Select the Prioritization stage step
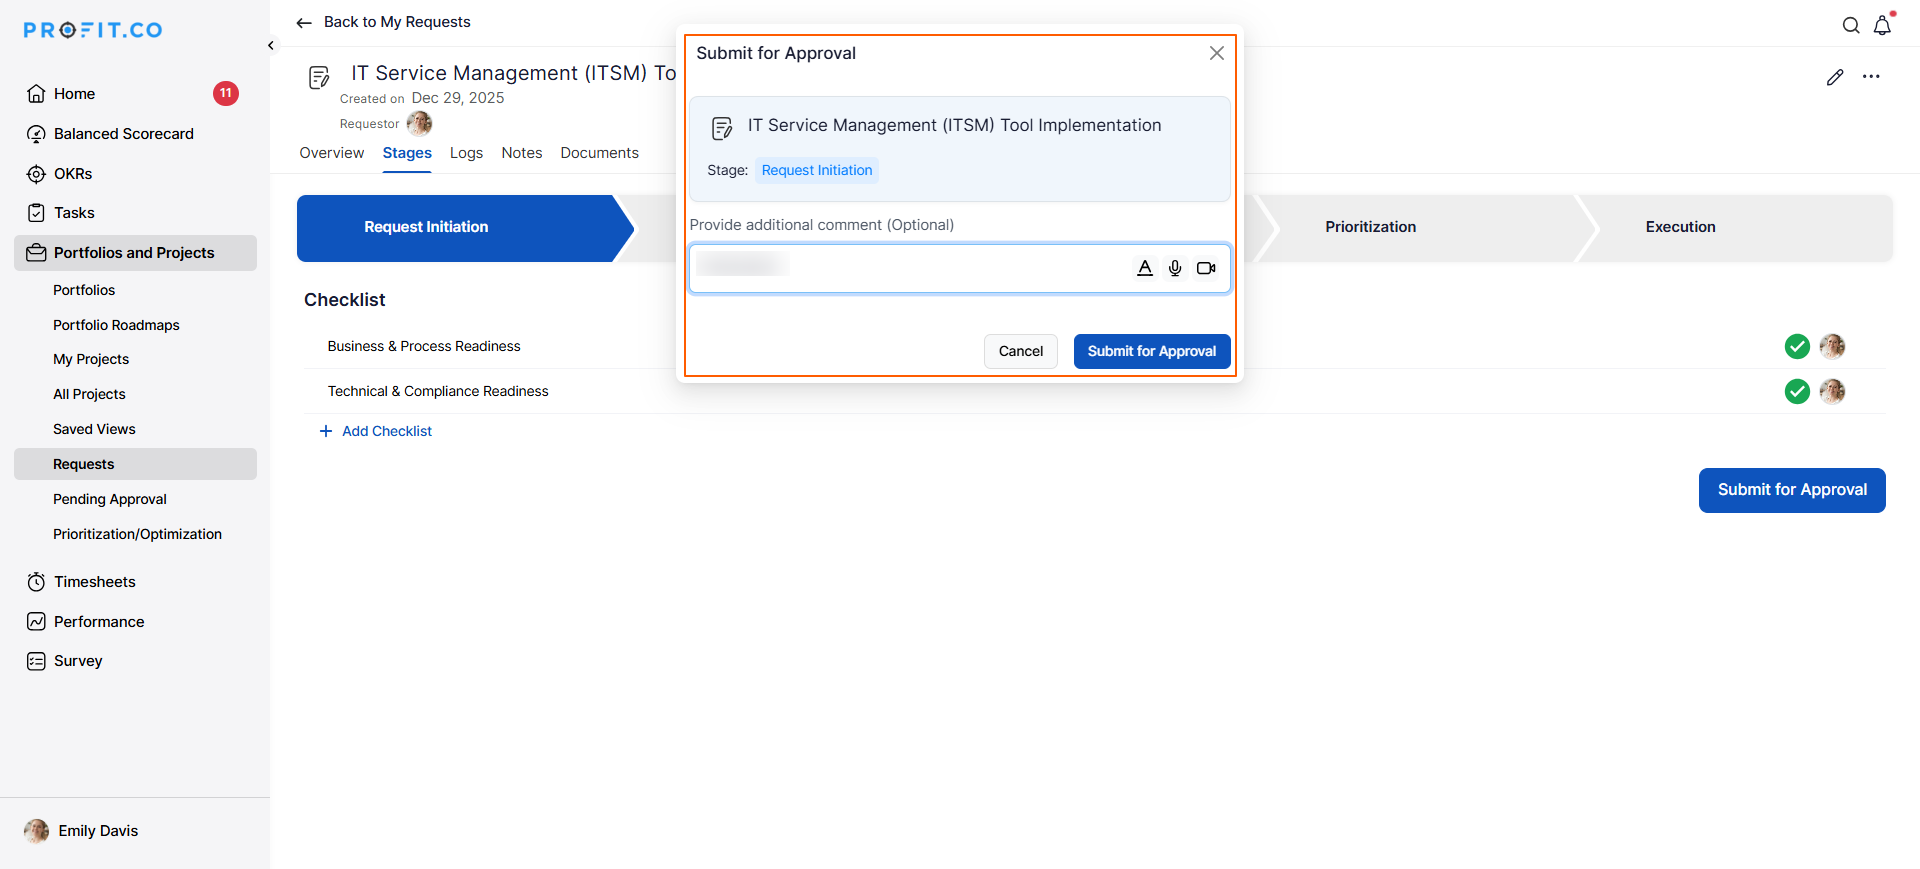Image resolution: width=1920 pixels, height=869 pixels. (1370, 227)
